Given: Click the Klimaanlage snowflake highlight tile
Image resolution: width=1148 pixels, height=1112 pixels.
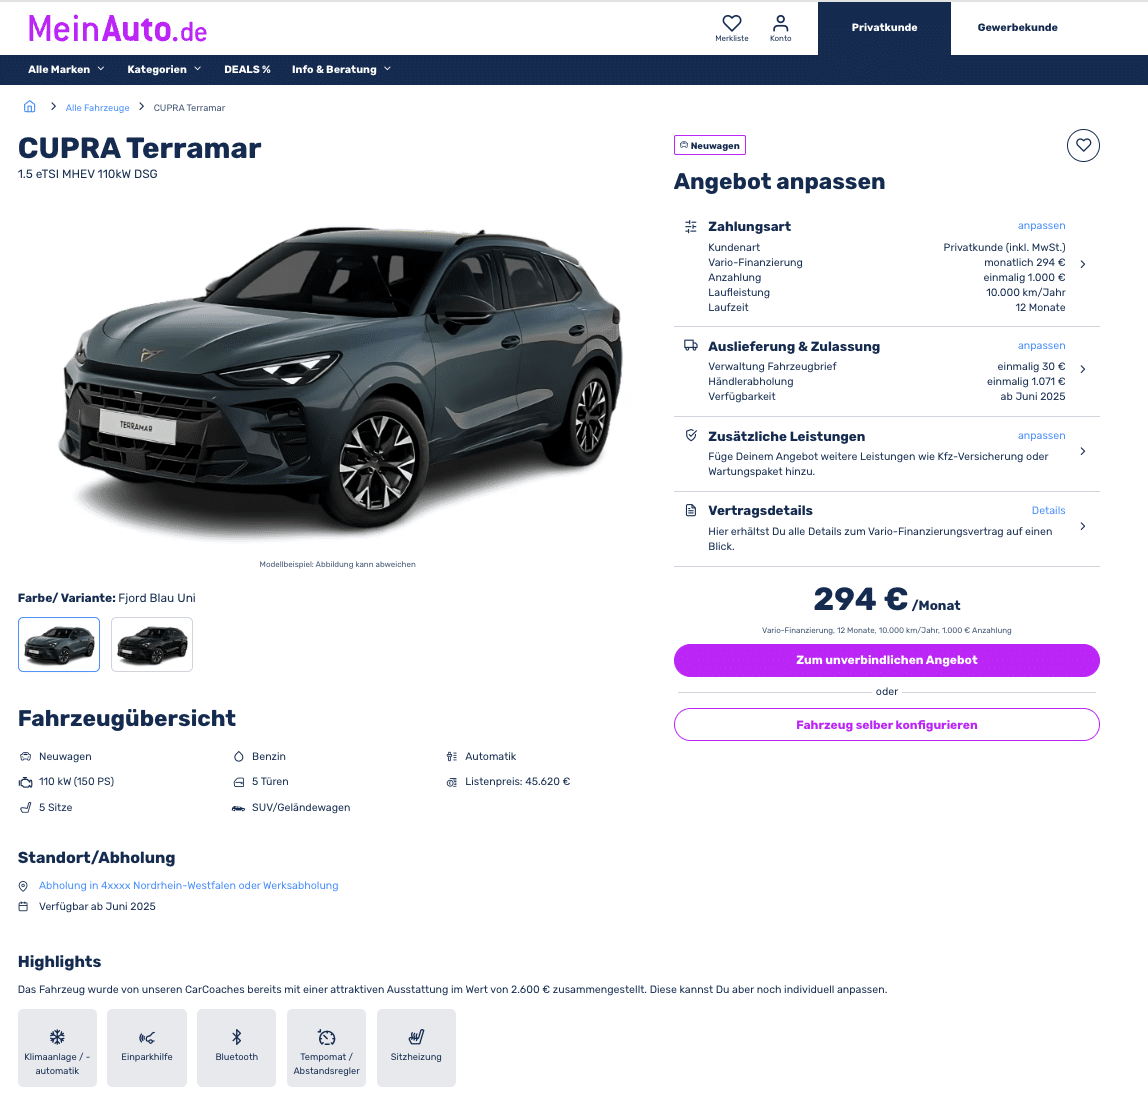Looking at the screenshot, I should click(x=57, y=1048).
